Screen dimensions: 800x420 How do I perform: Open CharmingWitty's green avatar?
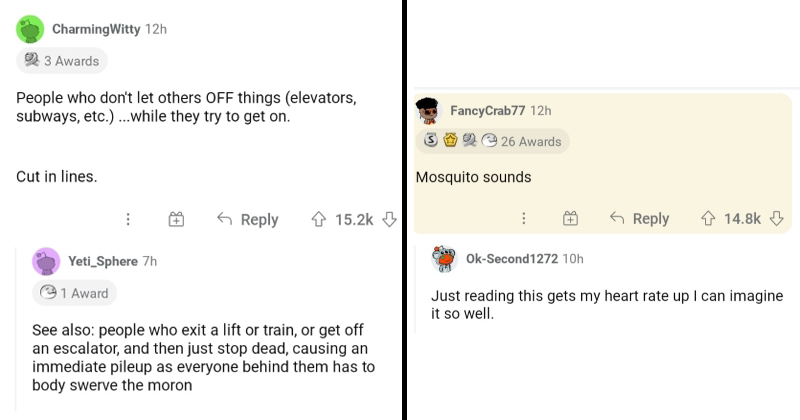coord(32,30)
